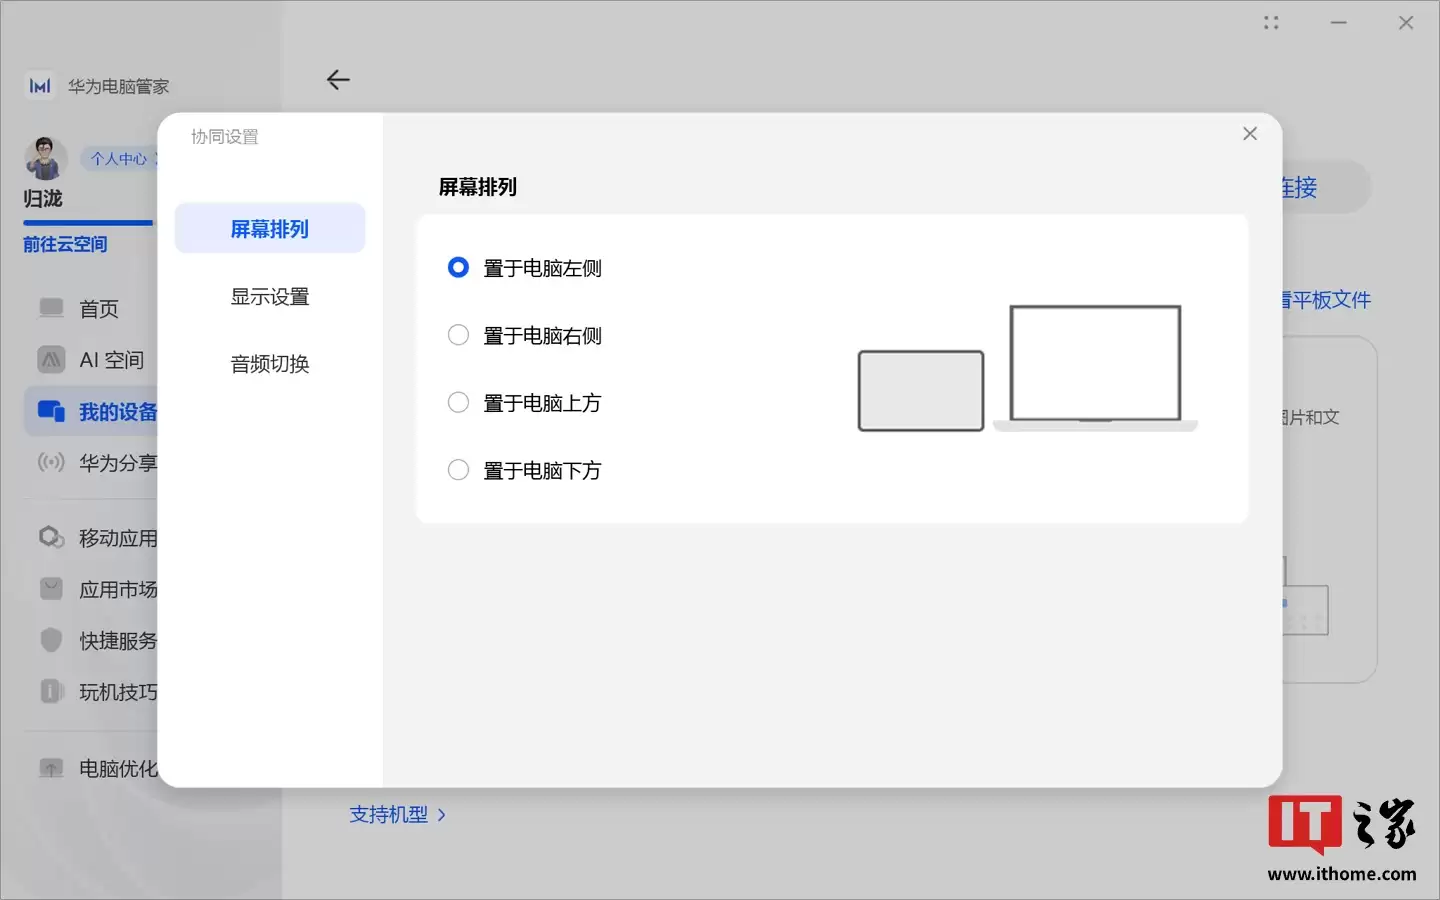The image size is (1440, 900).
Task: Open the 电脑优化 PC optimization icon
Action: point(50,767)
